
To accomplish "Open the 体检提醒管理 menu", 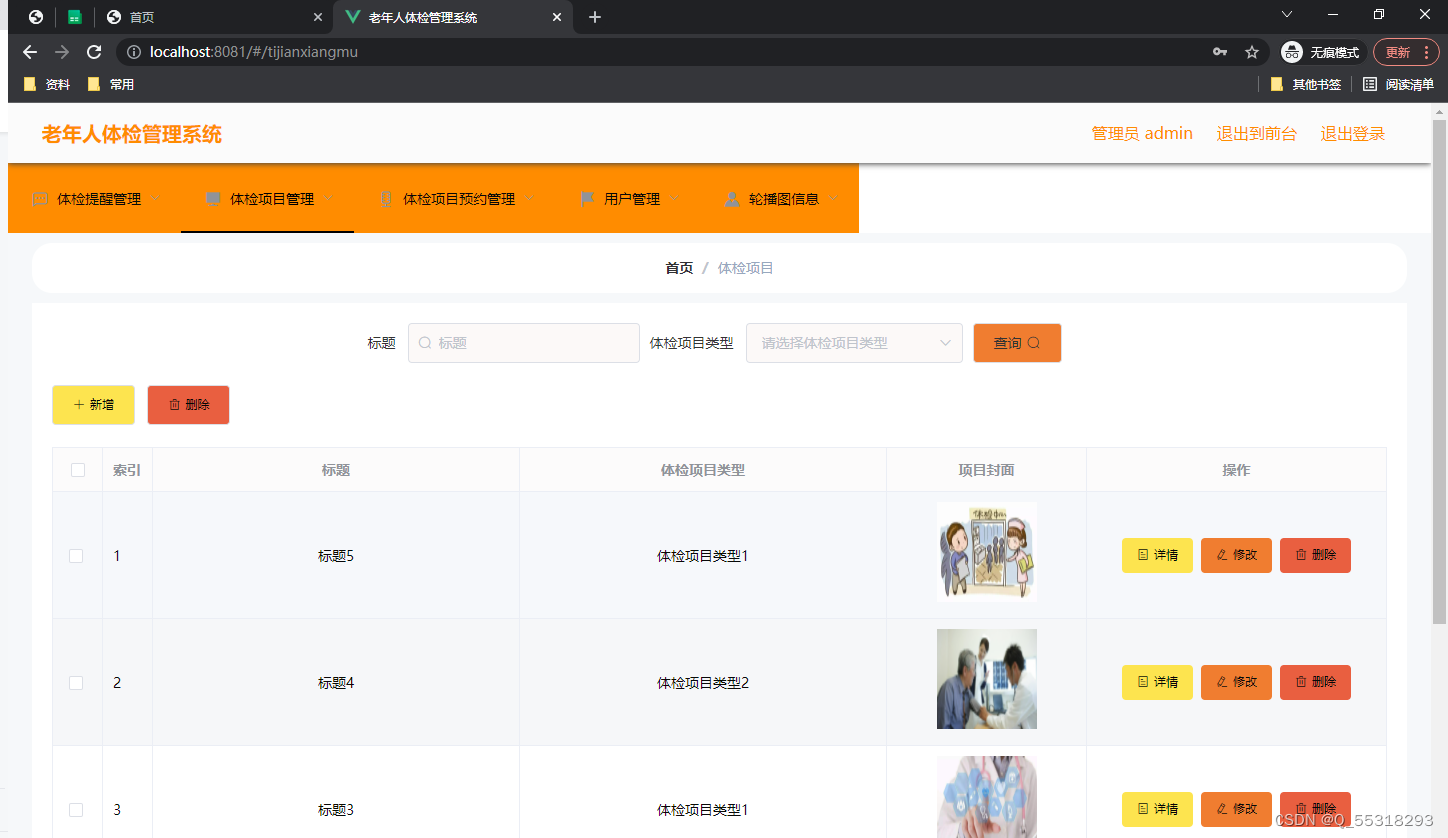I will pyautogui.click(x=95, y=199).
